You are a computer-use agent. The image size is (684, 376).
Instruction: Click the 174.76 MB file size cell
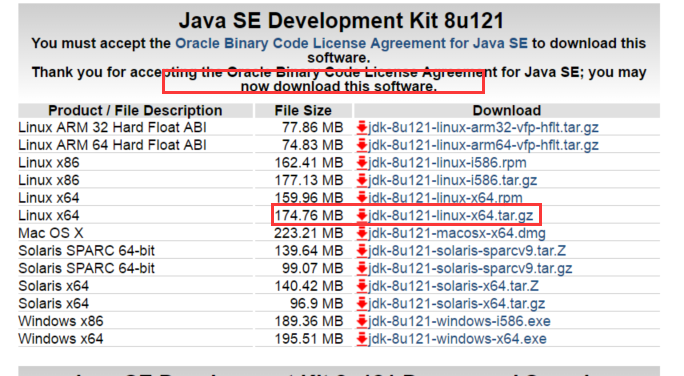(308, 215)
